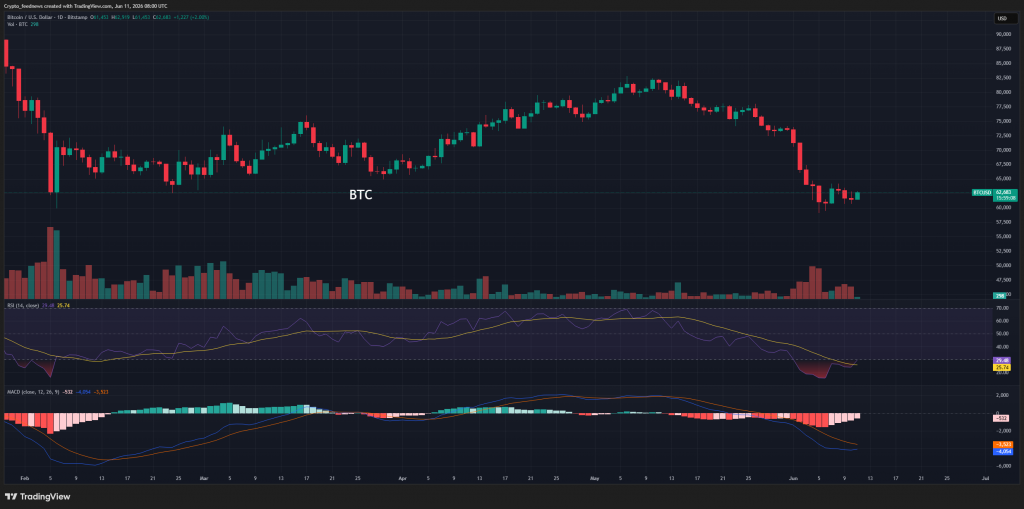Click the blue MACD value tag -4,054
Screen dimensions: 1024x509
[x=1002, y=451]
